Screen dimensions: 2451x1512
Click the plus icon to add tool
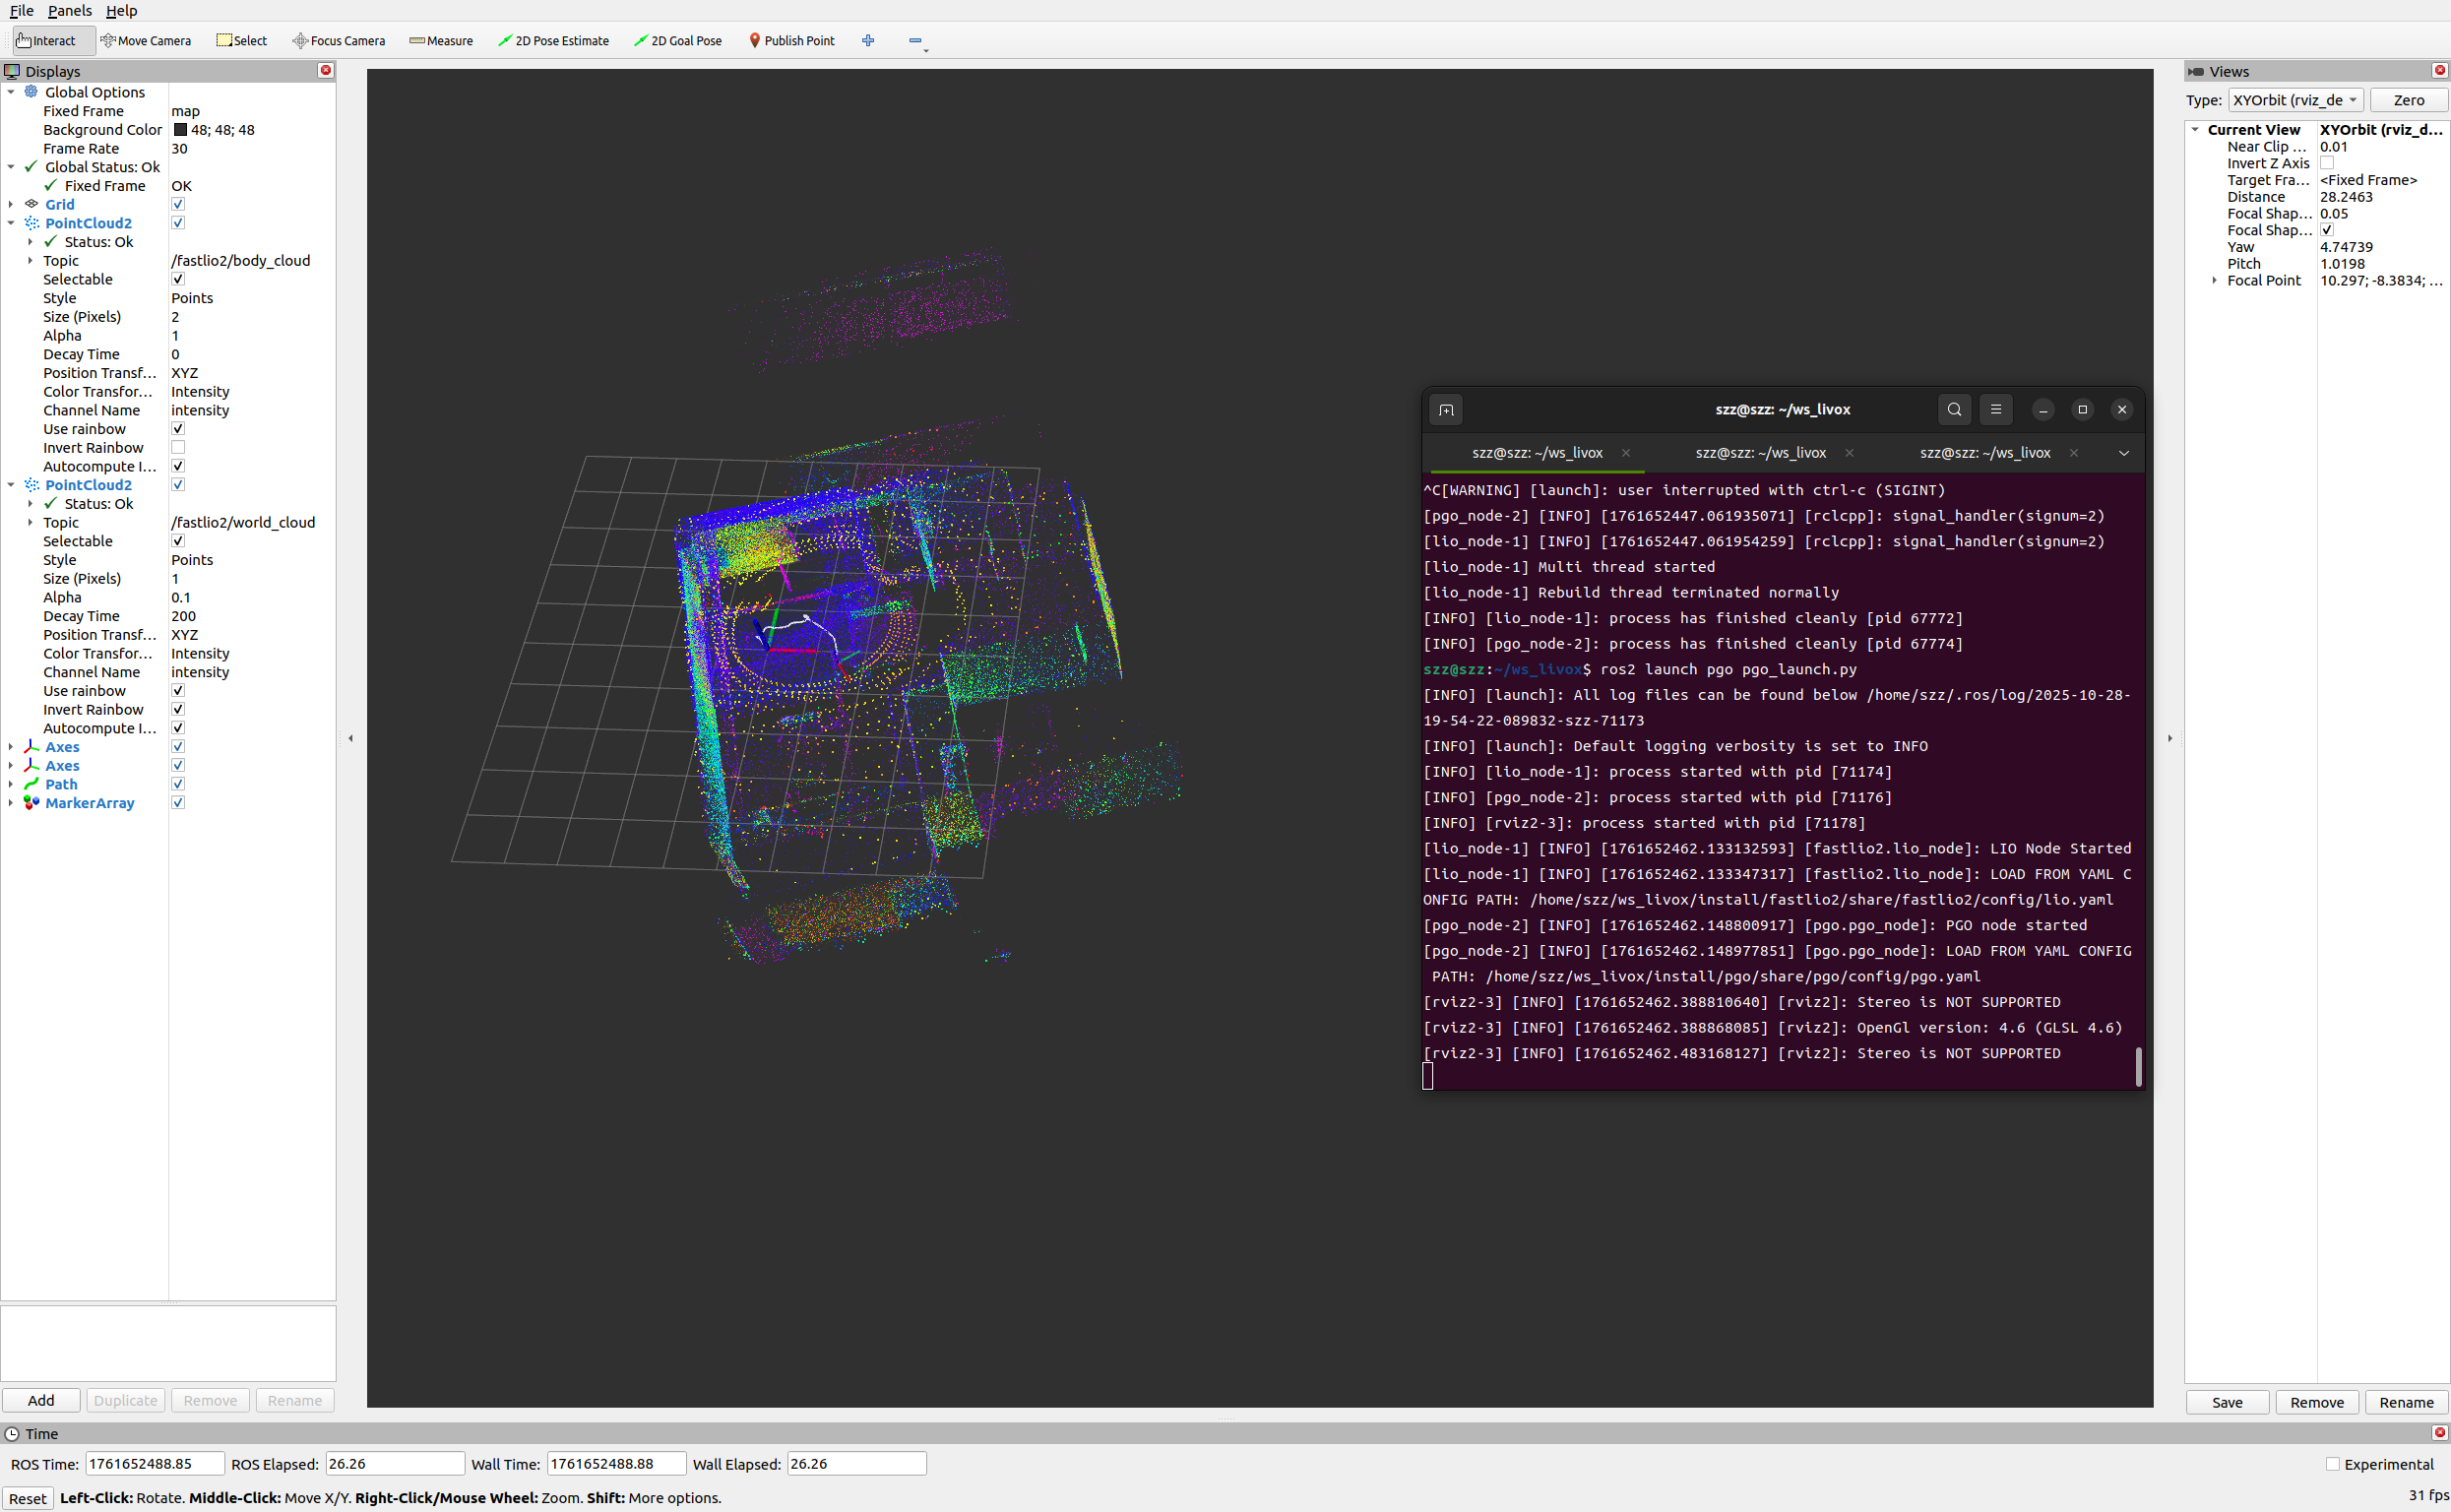[x=868, y=41]
